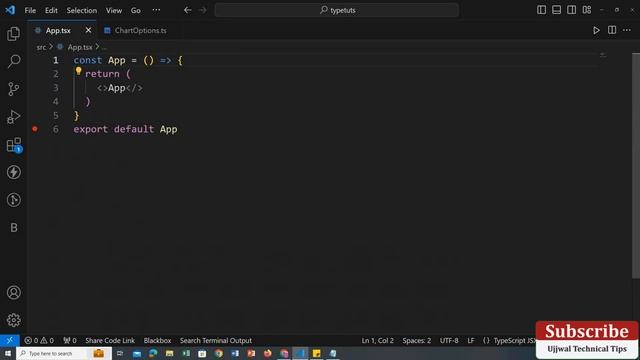Click the VS Code logo icon
This screenshot has width=640, height=360.
[10, 10]
